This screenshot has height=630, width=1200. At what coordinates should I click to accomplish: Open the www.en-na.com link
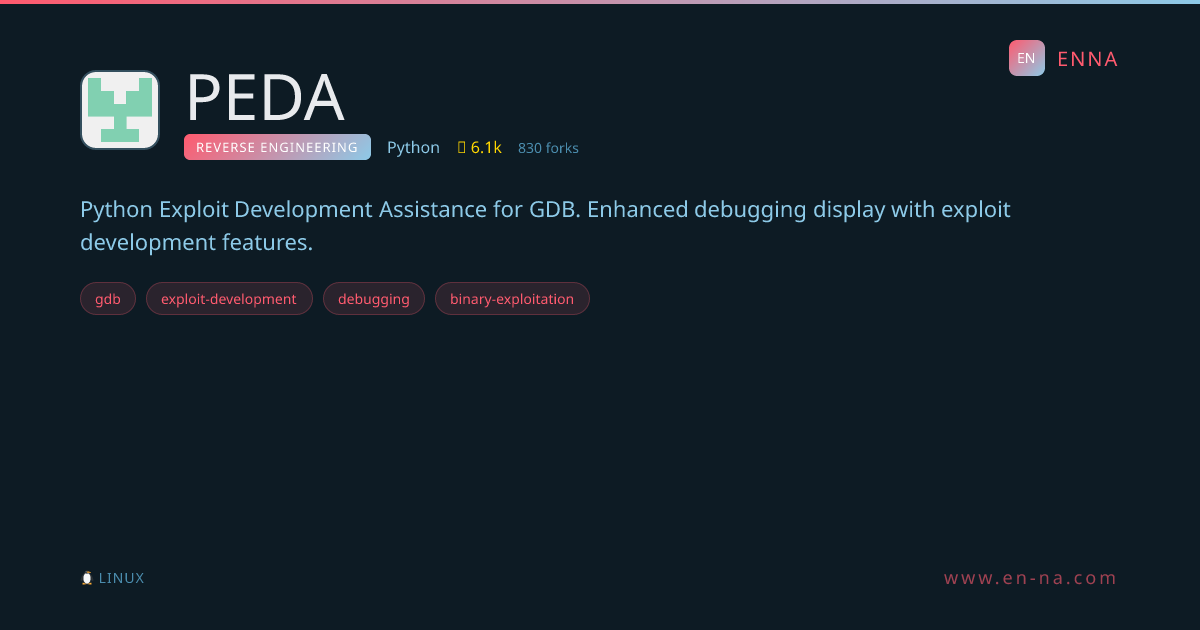pyautogui.click(x=1031, y=578)
